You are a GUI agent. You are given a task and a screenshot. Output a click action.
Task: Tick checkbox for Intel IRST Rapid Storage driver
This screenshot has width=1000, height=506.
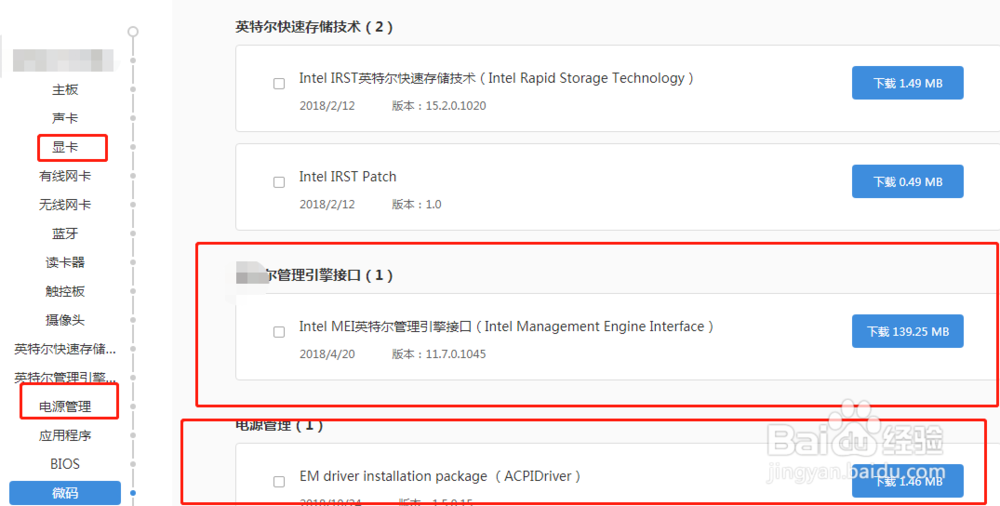[x=279, y=84]
